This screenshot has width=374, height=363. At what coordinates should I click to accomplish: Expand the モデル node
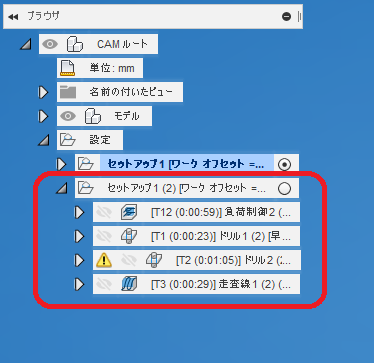[44, 116]
